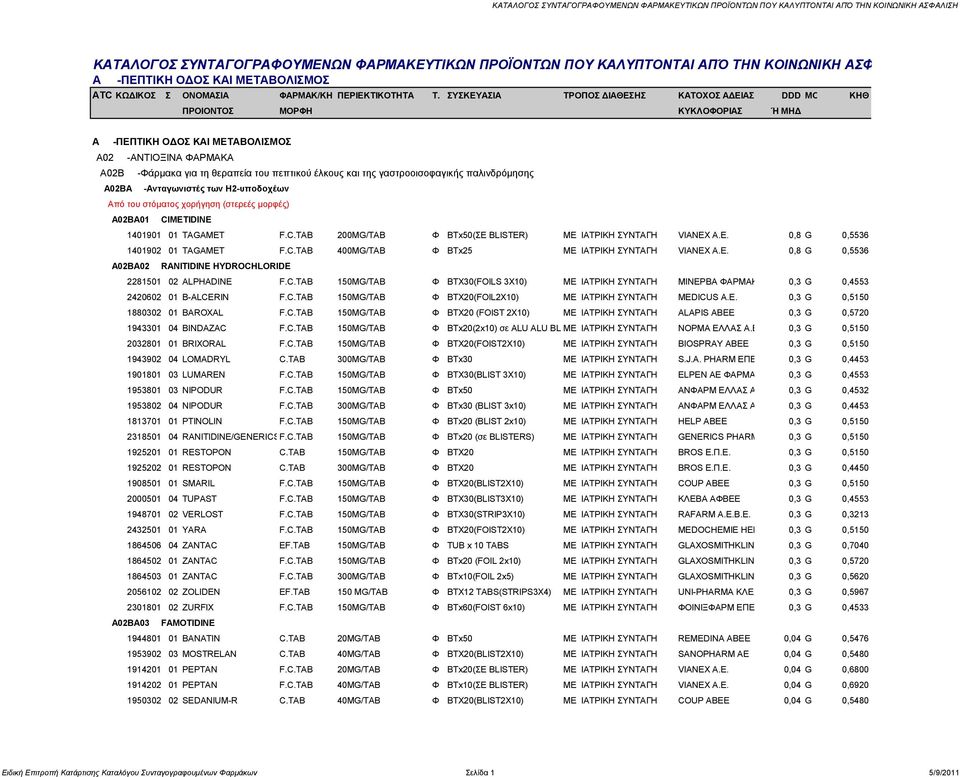Click the BTx60(FOIST 6x10) packaging cell
Screen dimensions: 960x777
[486, 607]
